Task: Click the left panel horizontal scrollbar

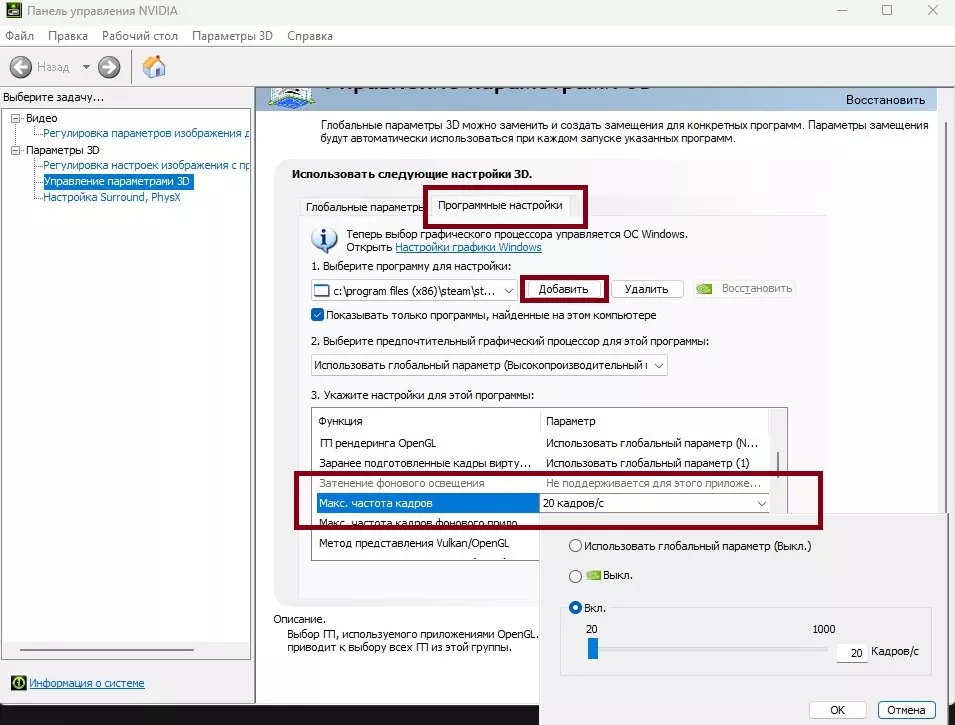Action: (x=107, y=649)
